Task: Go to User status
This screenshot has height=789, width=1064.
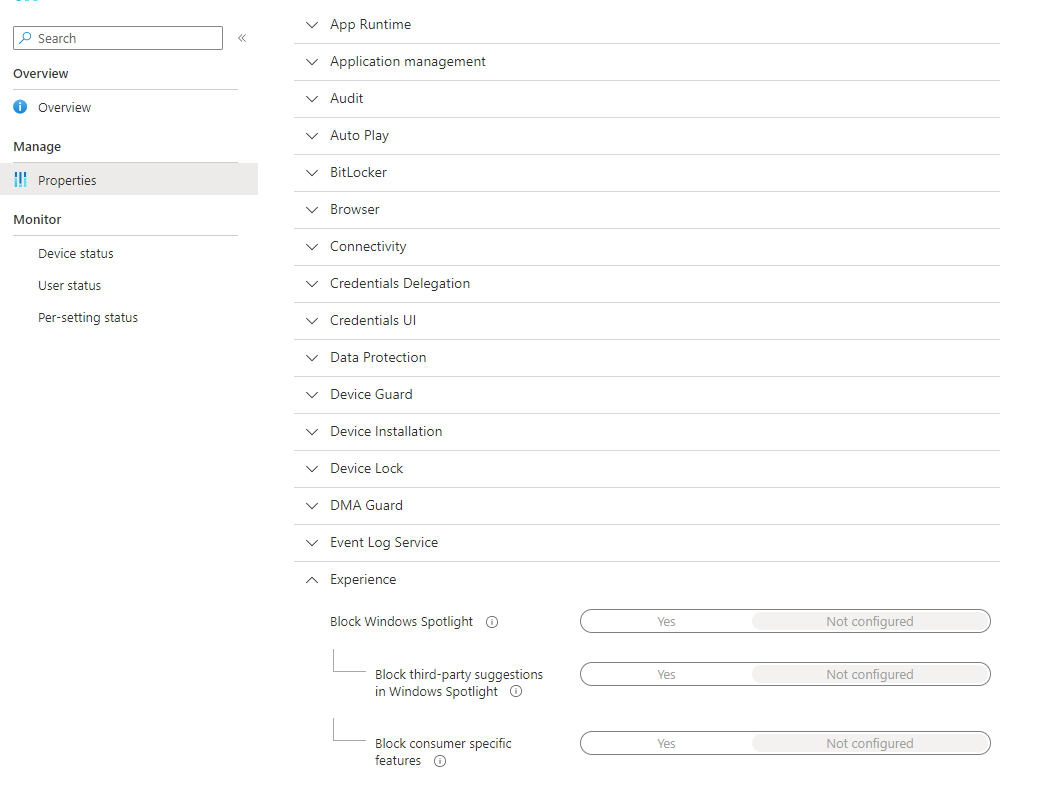Action: tap(70, 286)
